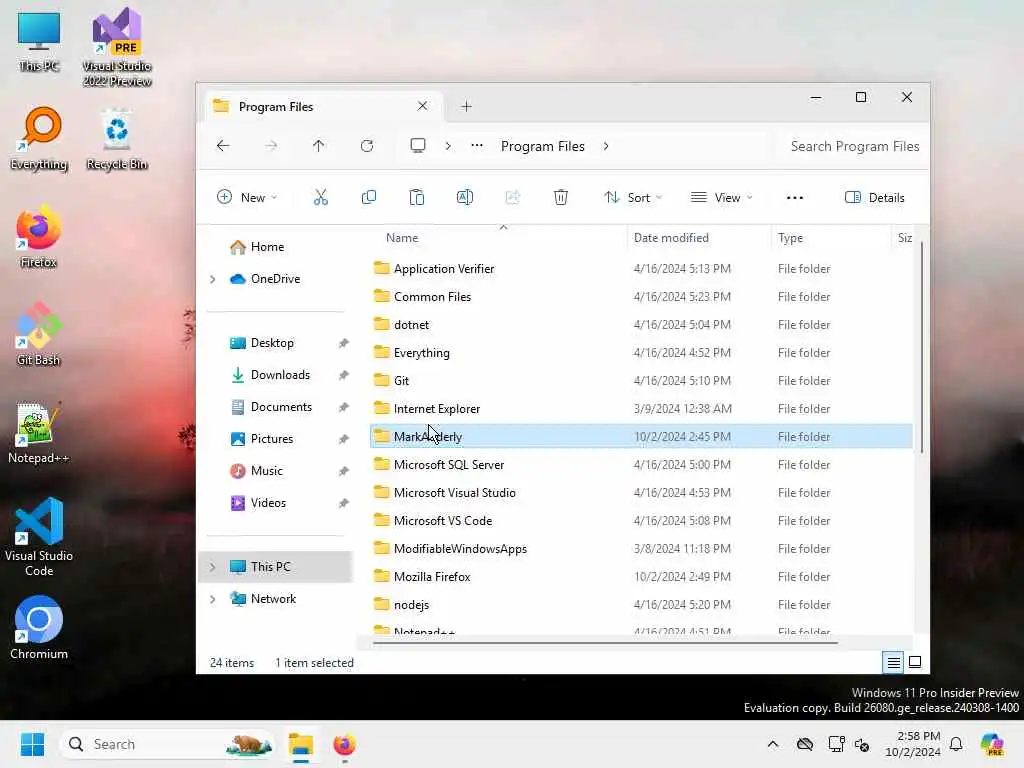1024x768 pixels.
Task: Click the Search Program Files box
Action: 853,146
